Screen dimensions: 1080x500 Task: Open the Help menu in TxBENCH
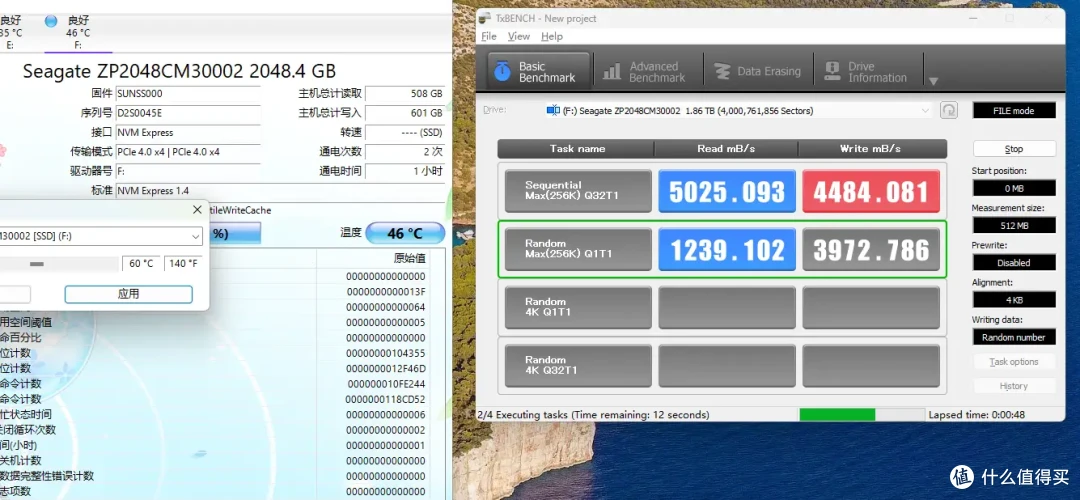coord(552,37)
